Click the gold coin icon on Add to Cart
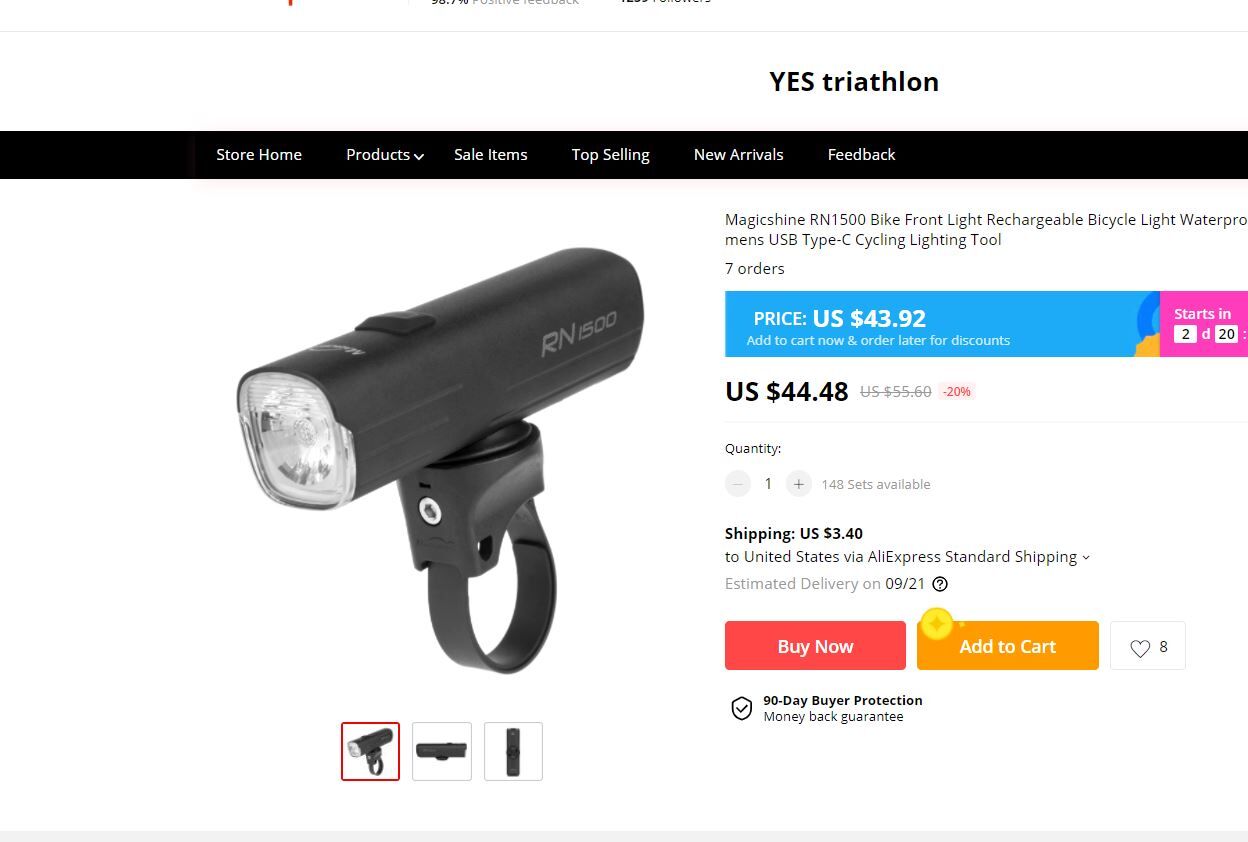 (937, 625)
